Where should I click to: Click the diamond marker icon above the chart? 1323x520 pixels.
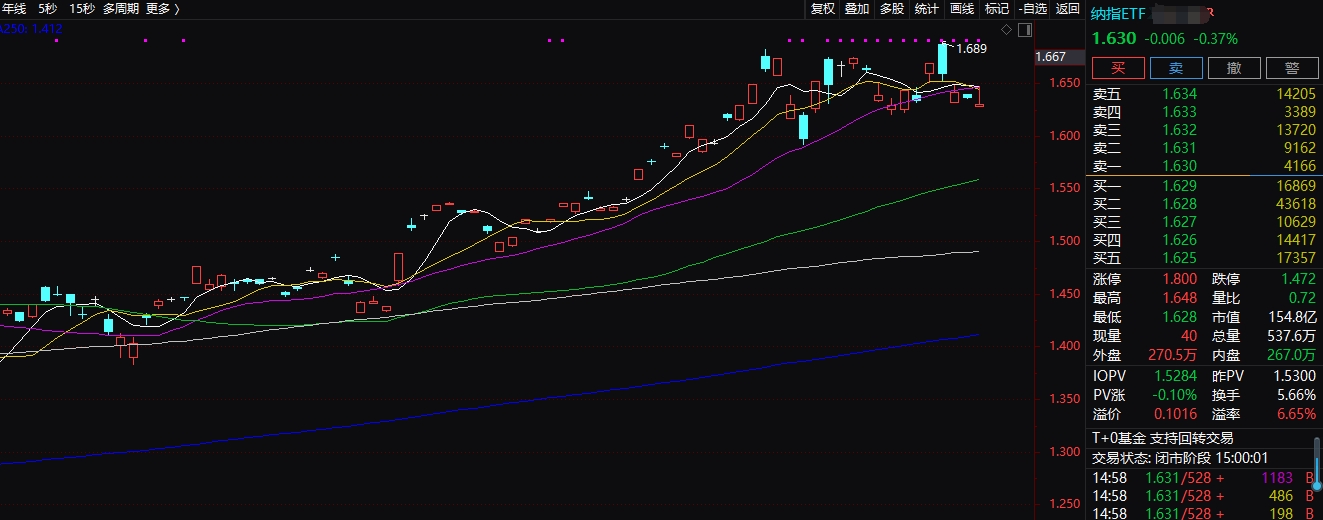(1006, 29)
